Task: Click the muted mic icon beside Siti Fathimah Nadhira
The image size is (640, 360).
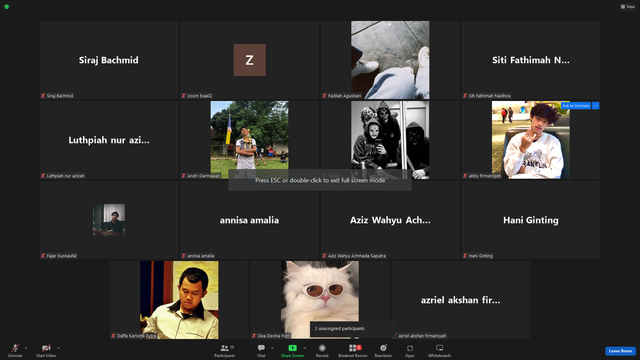Action: (x=464, y=96)
